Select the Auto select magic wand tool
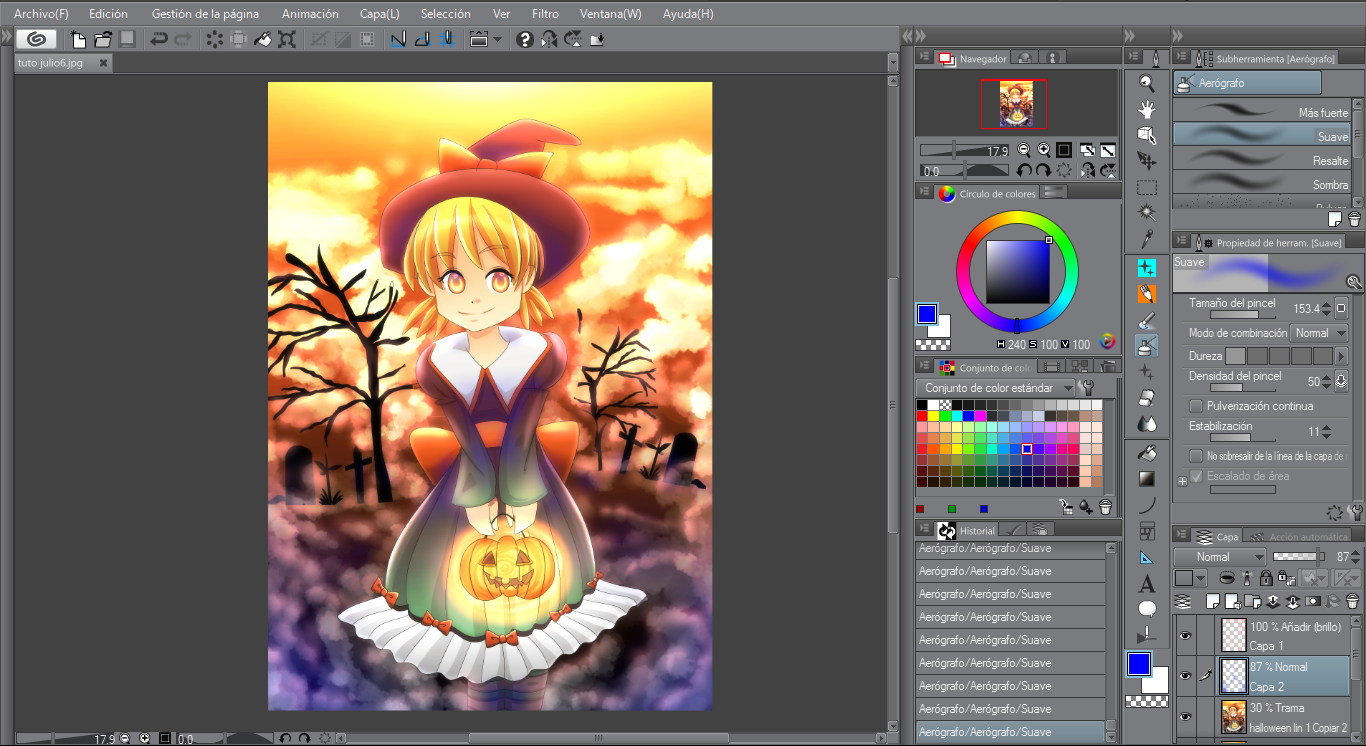The height and width of the screenshot is (746, 1366). pos(1147,213)
